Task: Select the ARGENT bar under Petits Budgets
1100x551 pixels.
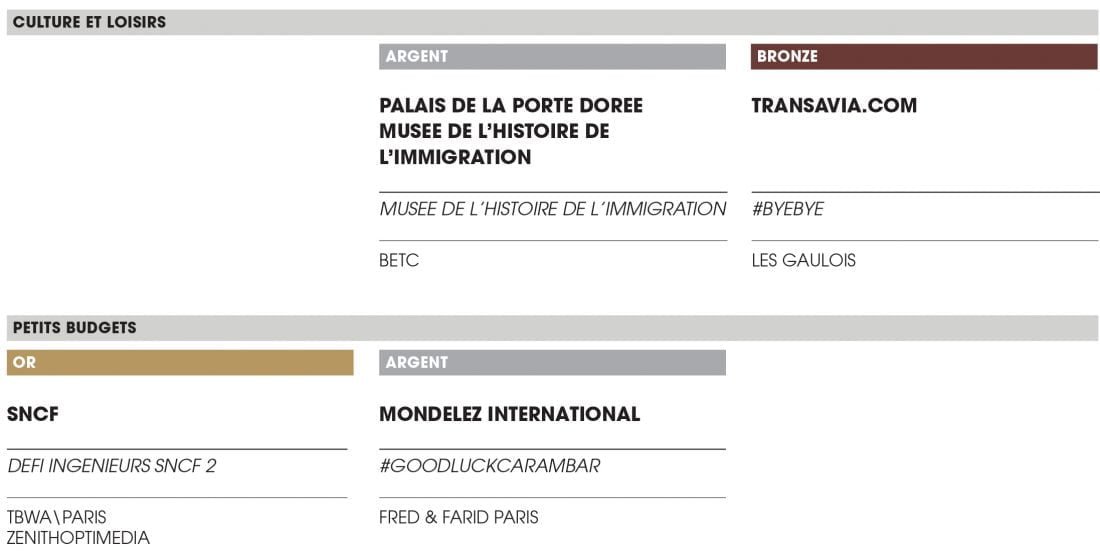Action: click(552, 363)
